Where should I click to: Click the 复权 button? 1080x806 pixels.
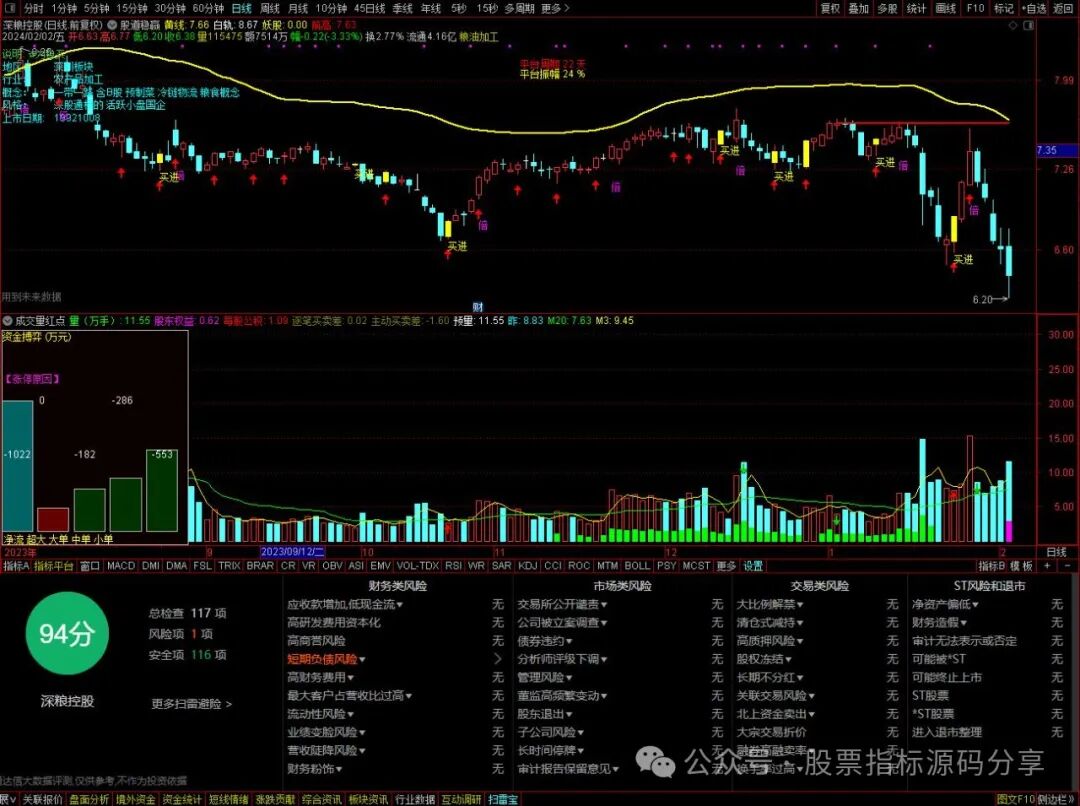click(x=830, y=8)
